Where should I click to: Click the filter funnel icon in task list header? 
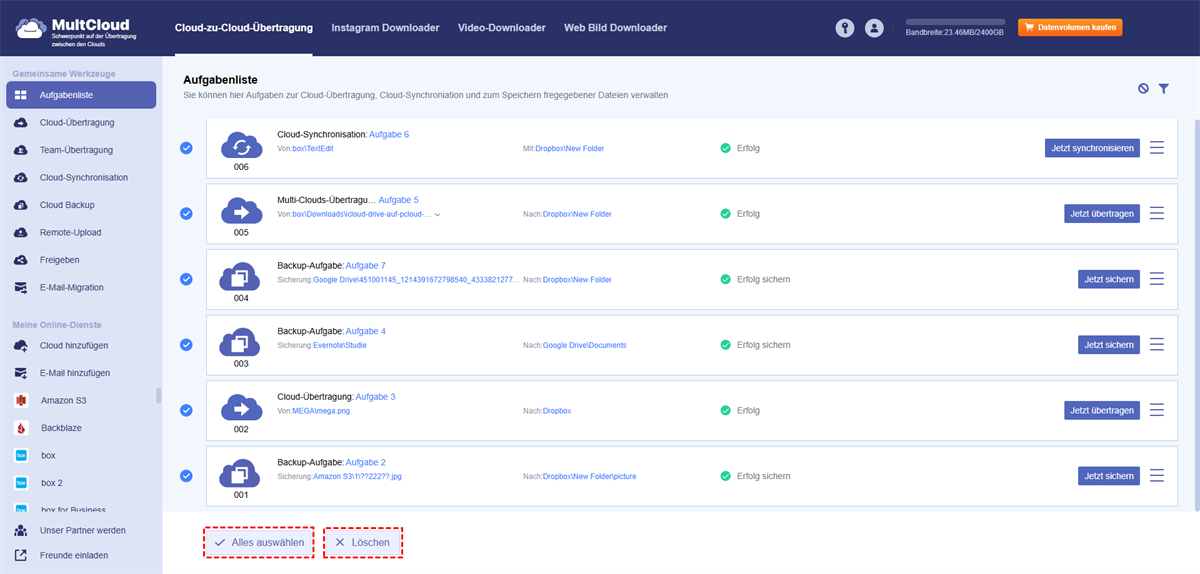(x=1164, y=89)
